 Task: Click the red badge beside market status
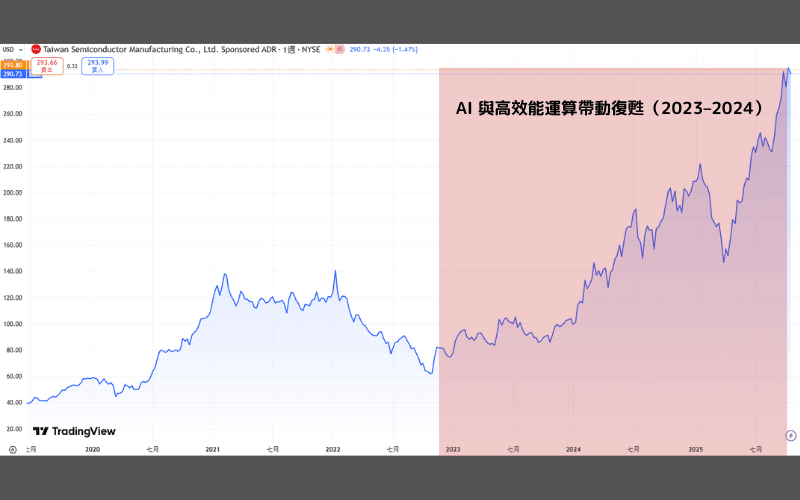point(340,49)
